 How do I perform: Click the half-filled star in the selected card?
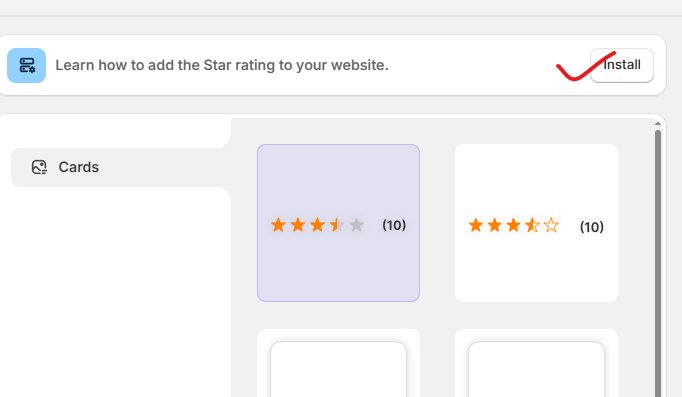[x=337, y=225]
